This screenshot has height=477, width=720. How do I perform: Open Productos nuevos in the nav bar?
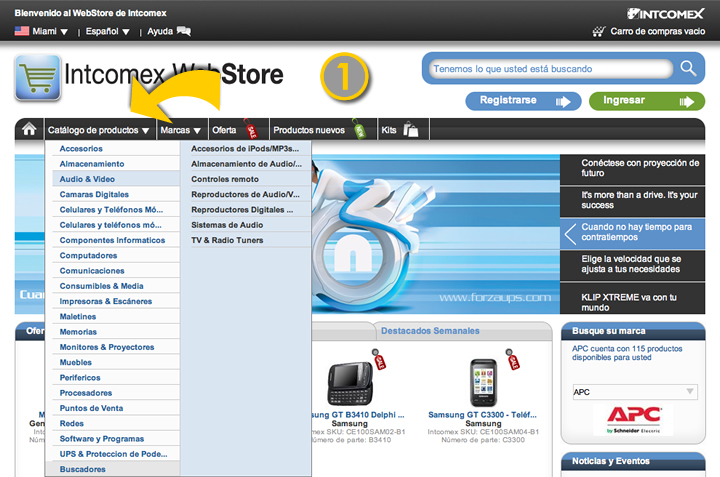pos(309,130)
